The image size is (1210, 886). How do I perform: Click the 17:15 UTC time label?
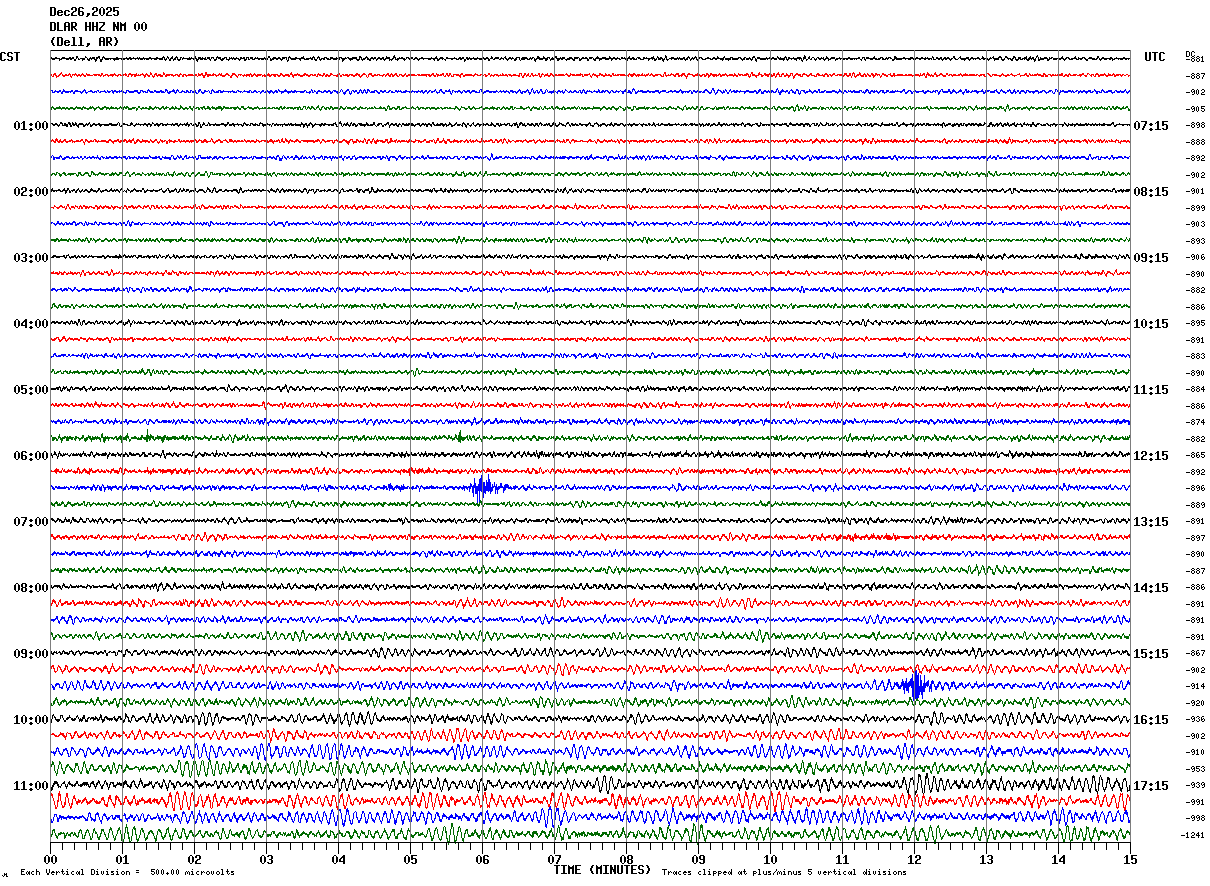[x=1150, y=786]
